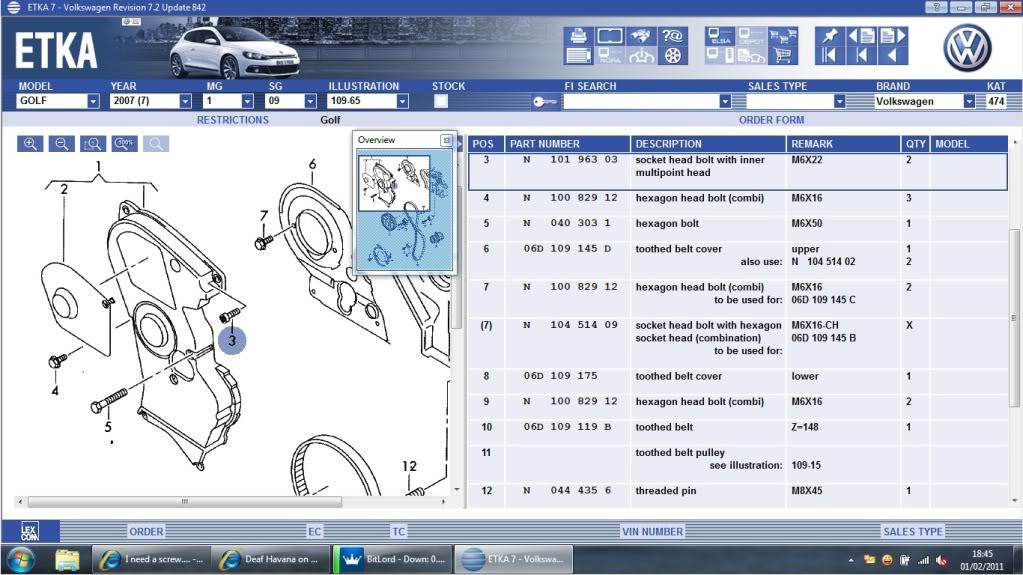Go to next page document icon
Viewport: 1023px width, 575px height.
893,36
